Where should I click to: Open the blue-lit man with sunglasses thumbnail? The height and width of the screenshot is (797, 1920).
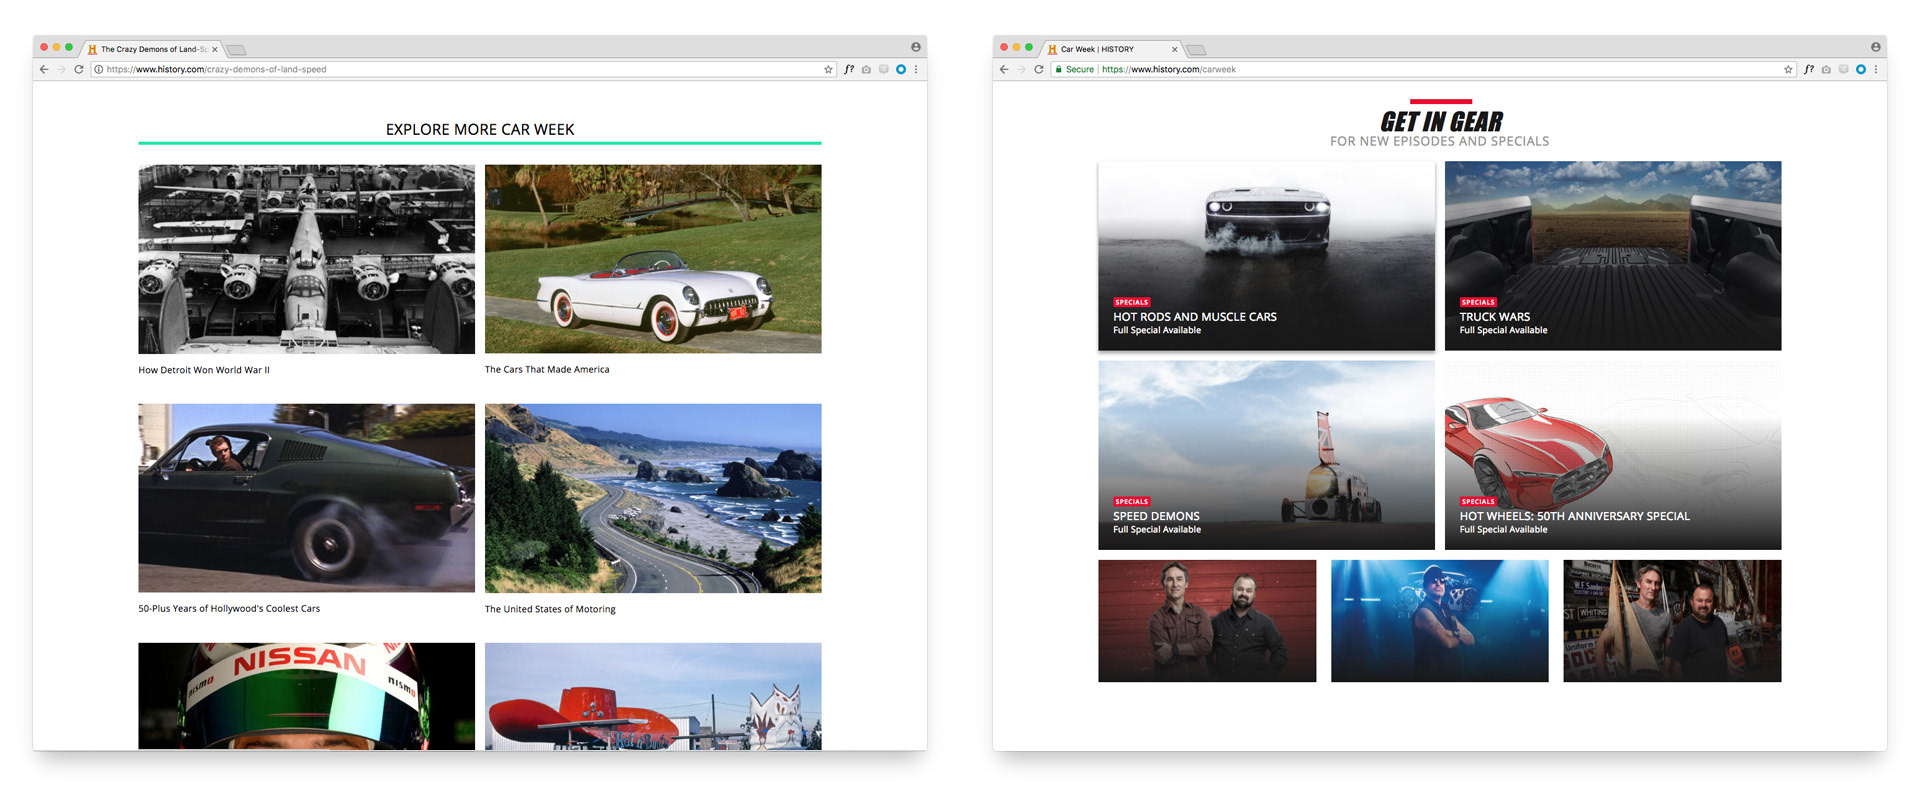point(1440,621)
